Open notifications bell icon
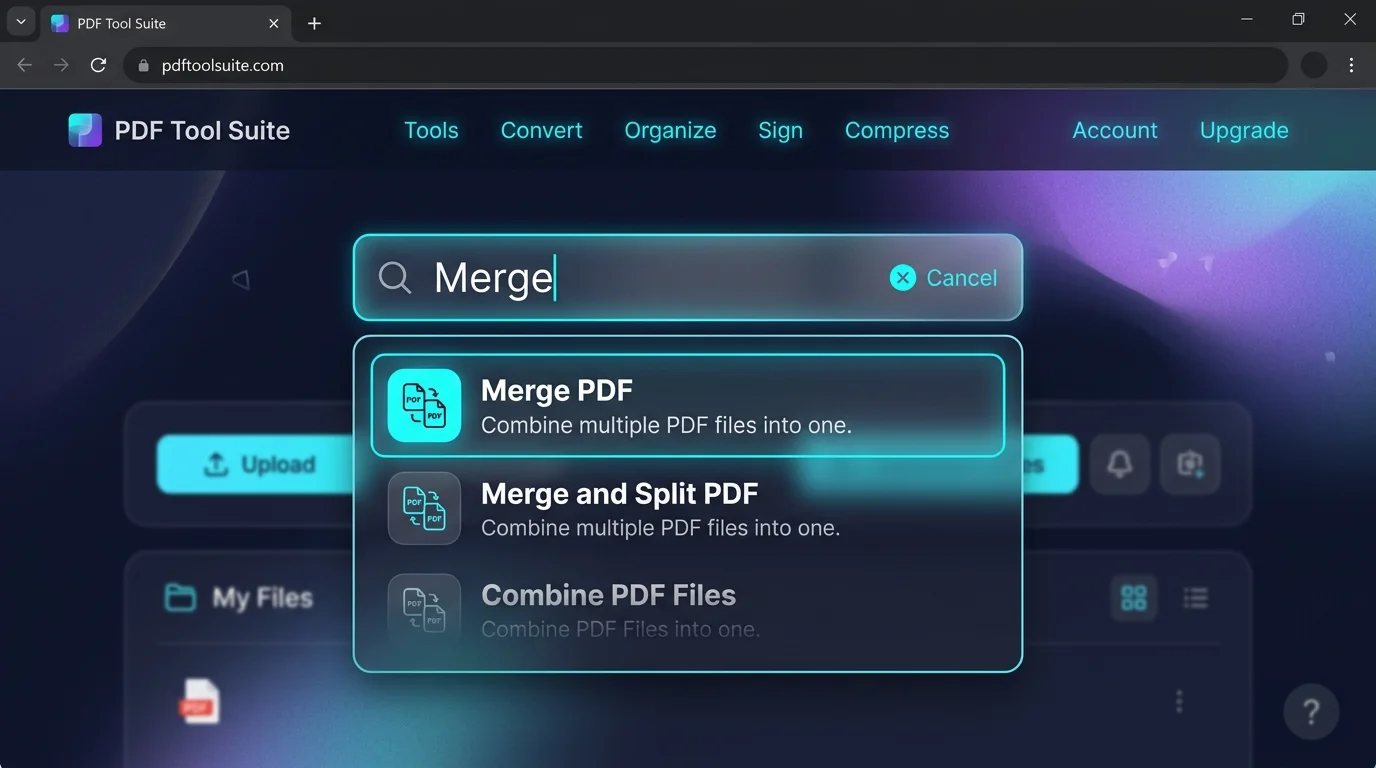The image size is (1376, 768). [1119, 464]
